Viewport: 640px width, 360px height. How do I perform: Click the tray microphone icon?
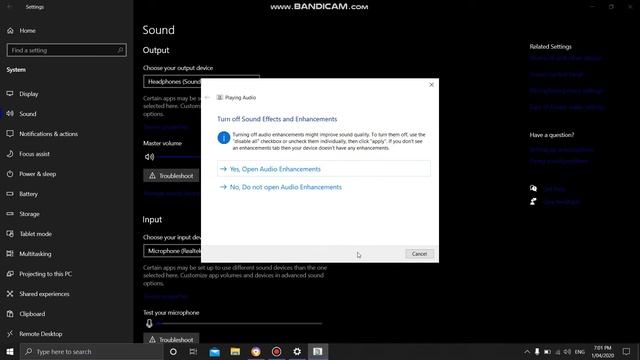tap(537, 351)
